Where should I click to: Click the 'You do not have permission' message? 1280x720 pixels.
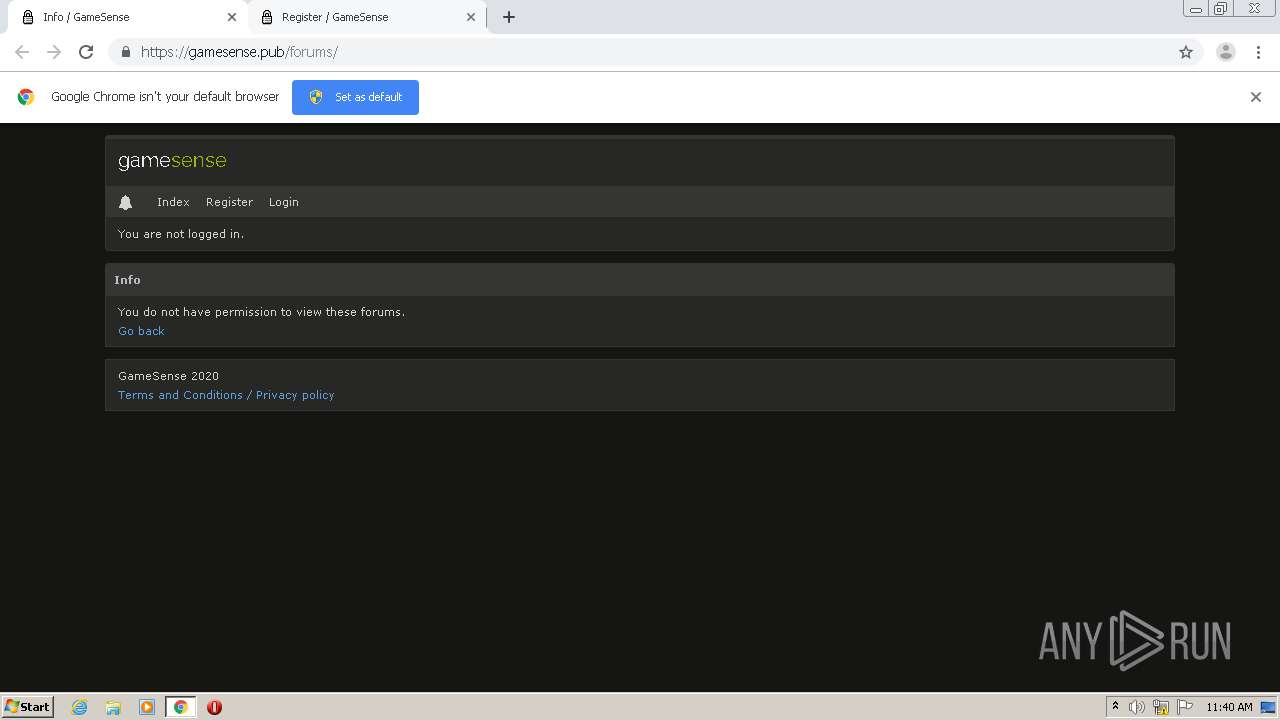point(261,312)
